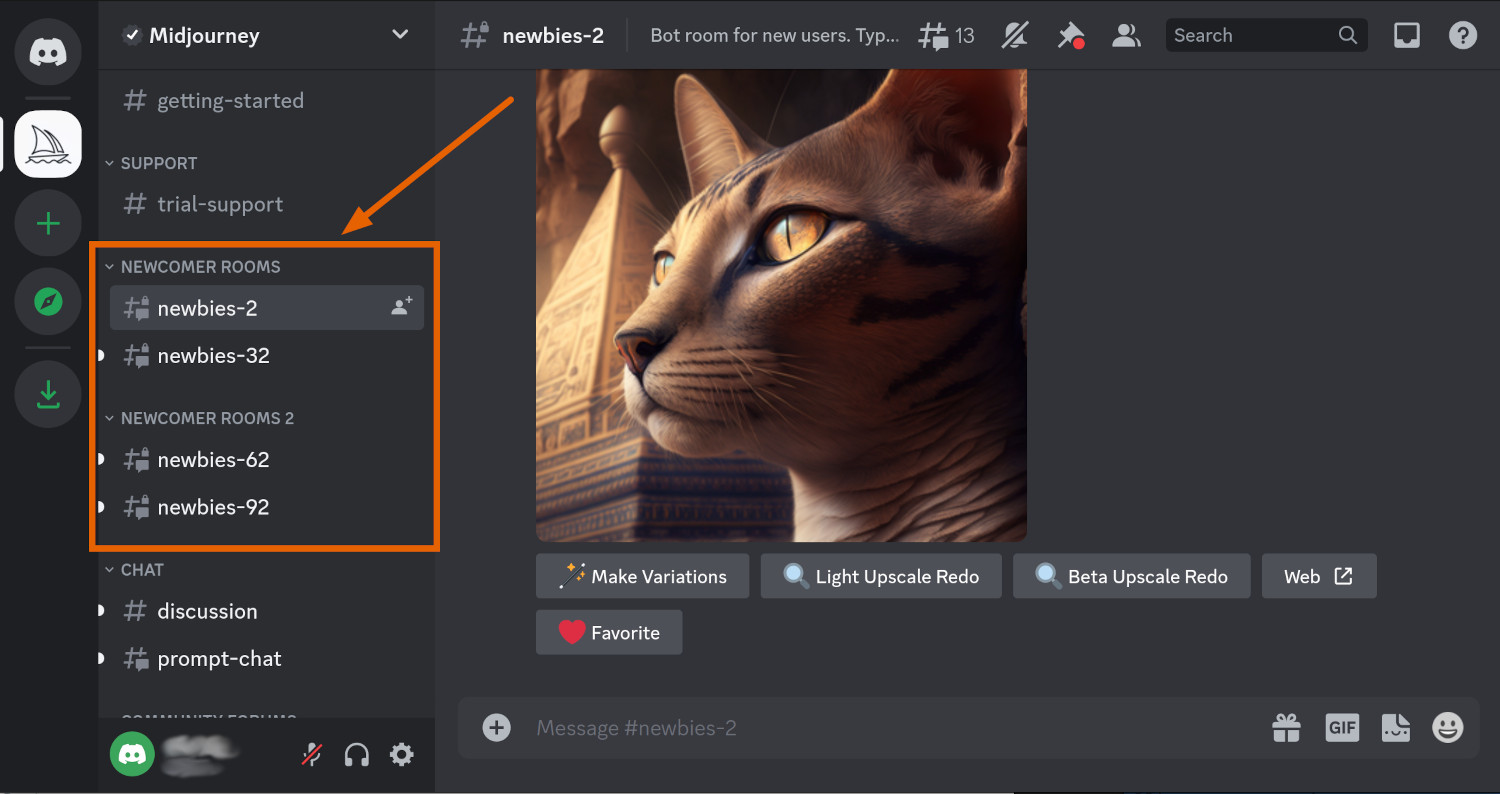Screen dimensions: 1500x794
Task: Switch to the newbies-32 channel
Action: tap(213, 356)
